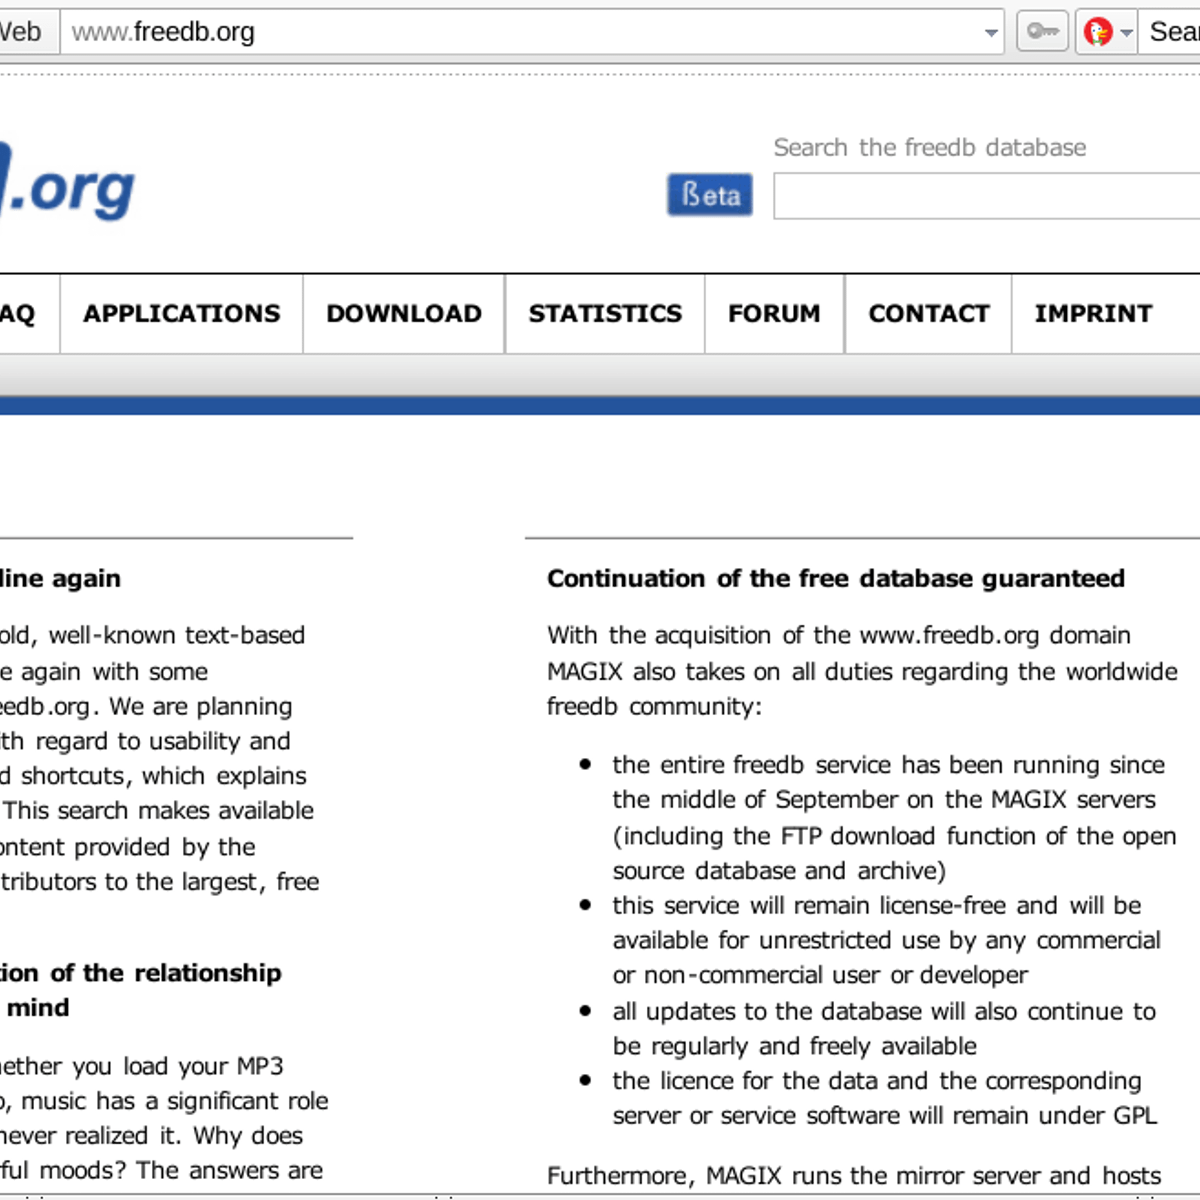Click the heading about continuation of free database
Screen dimensions: 1200x1200
835,578
